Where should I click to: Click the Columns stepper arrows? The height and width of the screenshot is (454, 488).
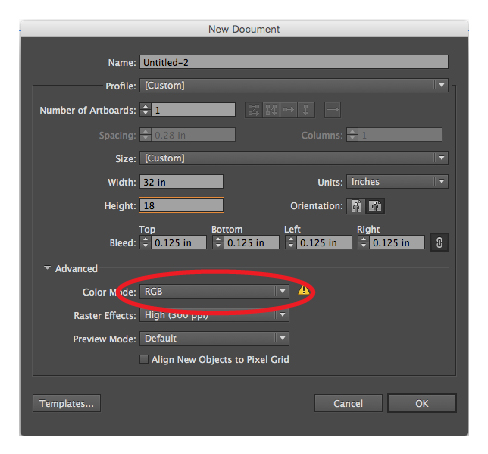tap(352, 135)
